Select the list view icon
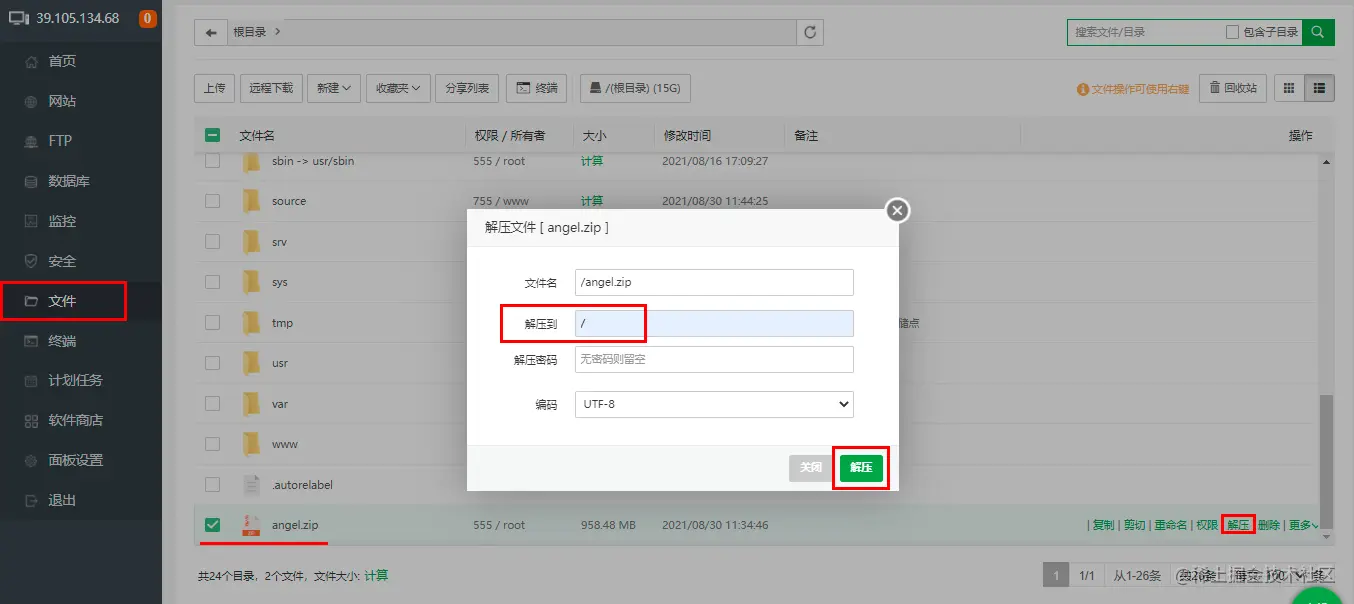1354x604 pixels. click(1318, 87)
